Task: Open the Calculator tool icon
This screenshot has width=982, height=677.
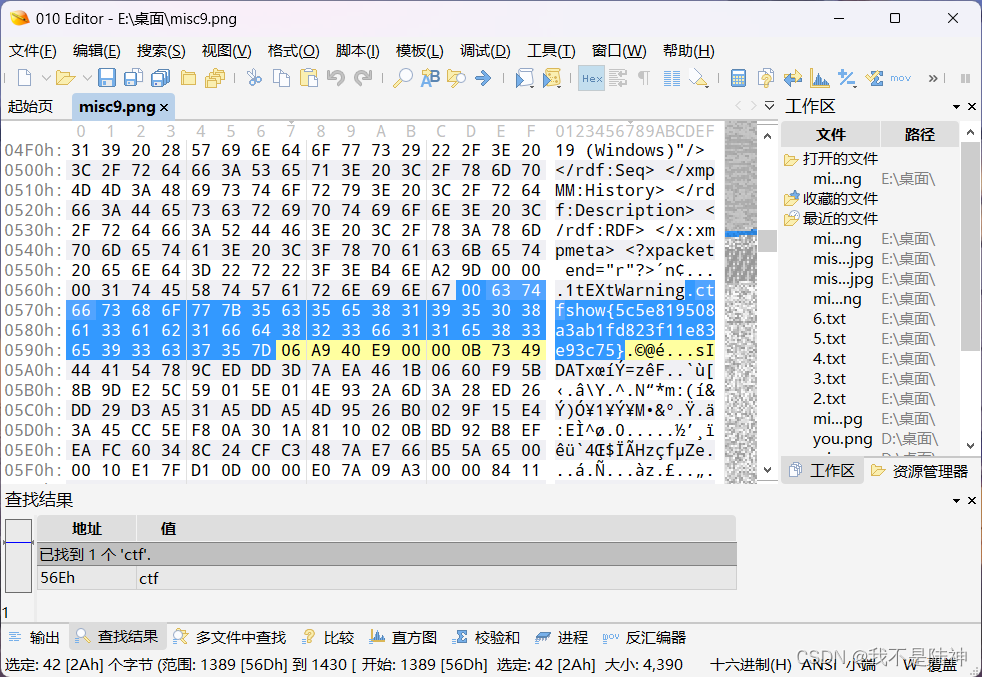Action: (738, 78)
